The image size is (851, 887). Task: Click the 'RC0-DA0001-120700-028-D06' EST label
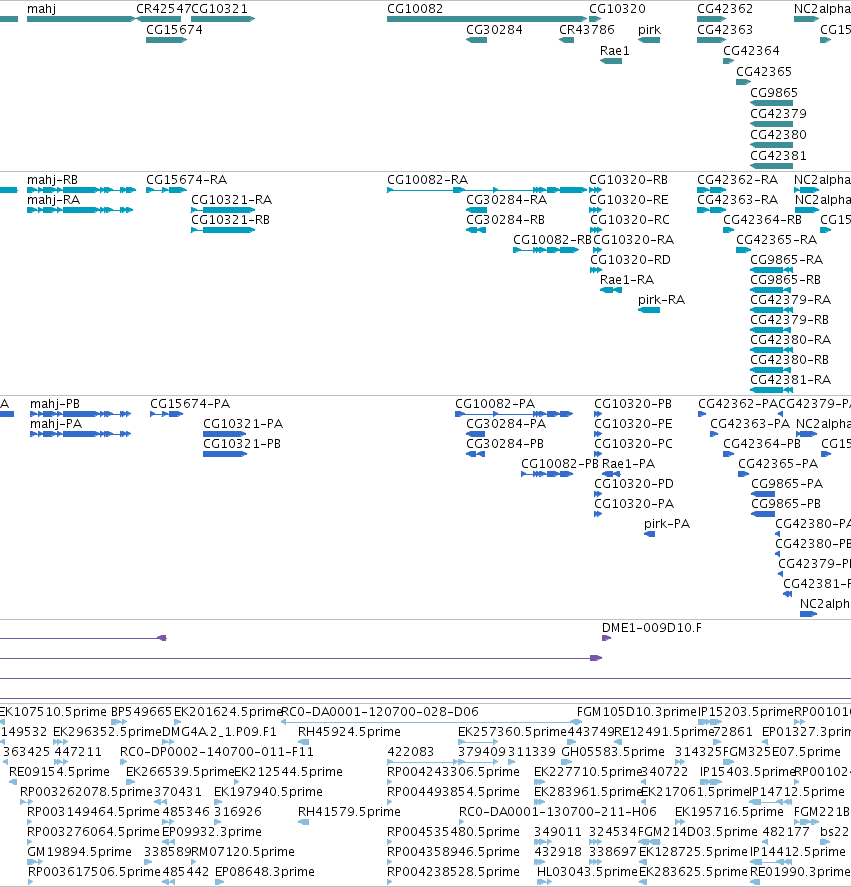click(x=380, y=711)
